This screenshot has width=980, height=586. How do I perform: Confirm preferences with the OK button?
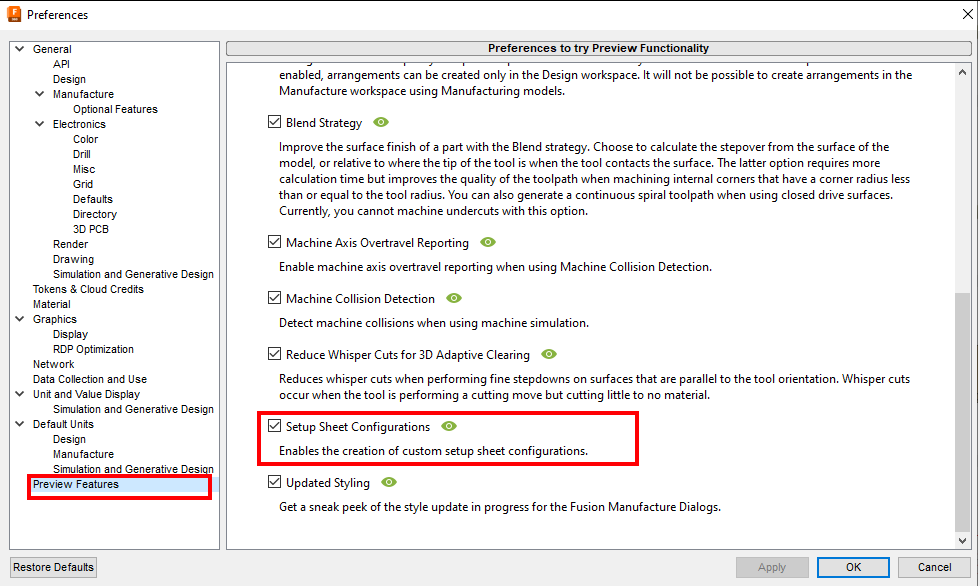tap(852, 567)
